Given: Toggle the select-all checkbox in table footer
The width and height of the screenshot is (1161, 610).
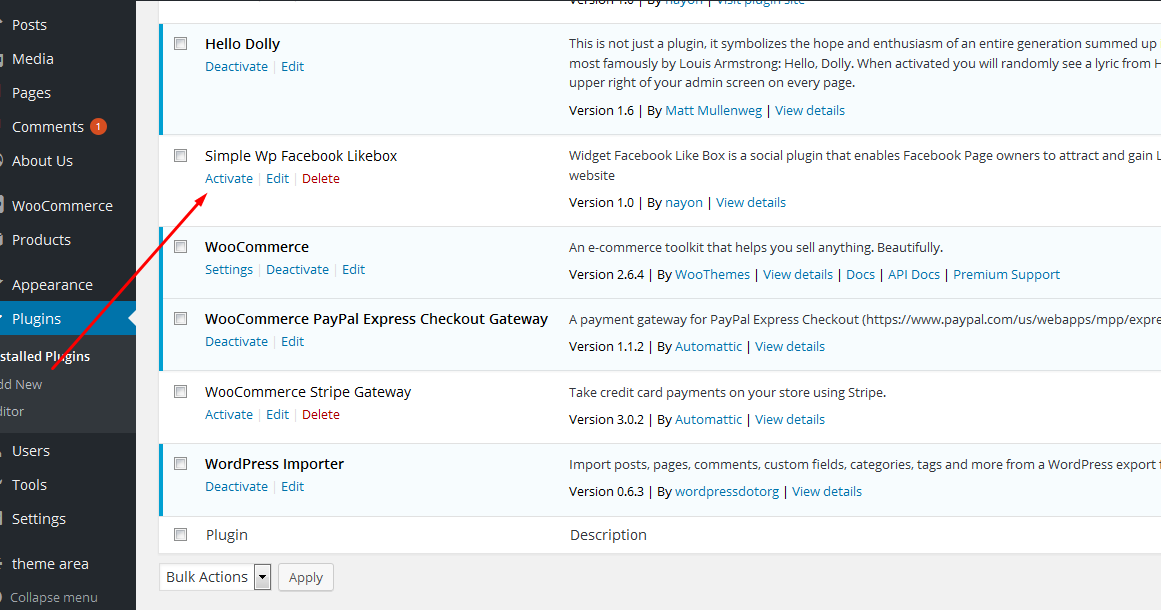Looking at the screenshot, I should pyautogui.click(x=181, y=534).
